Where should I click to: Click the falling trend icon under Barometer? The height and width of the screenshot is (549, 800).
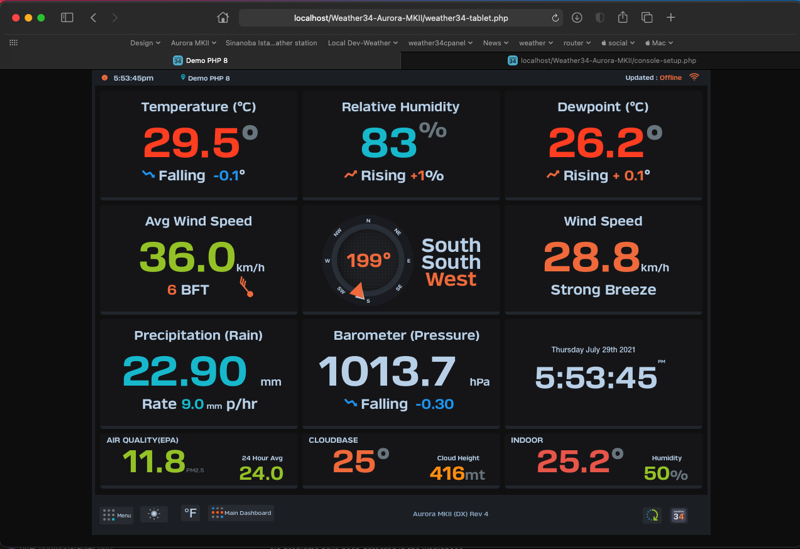pos(350,403)
